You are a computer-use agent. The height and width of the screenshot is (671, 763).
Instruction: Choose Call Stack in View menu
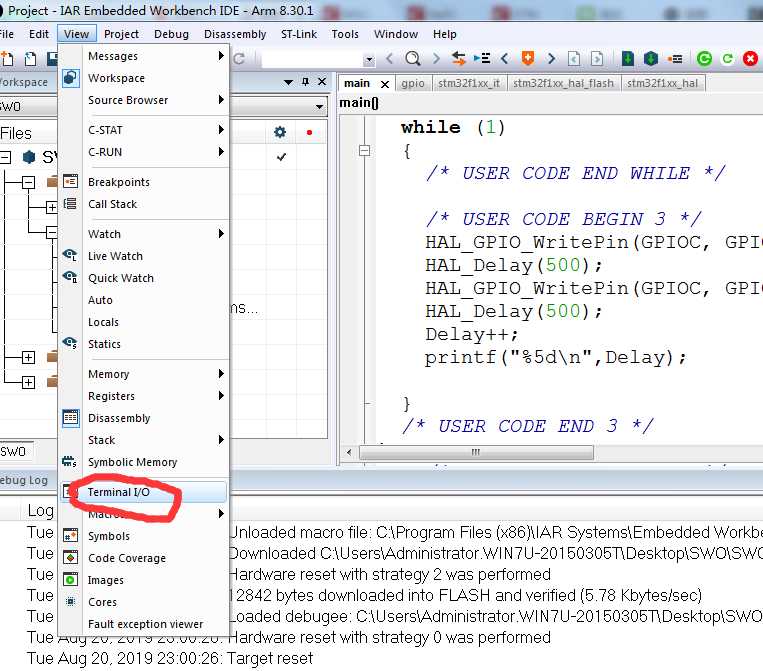(x=144, y=204)
